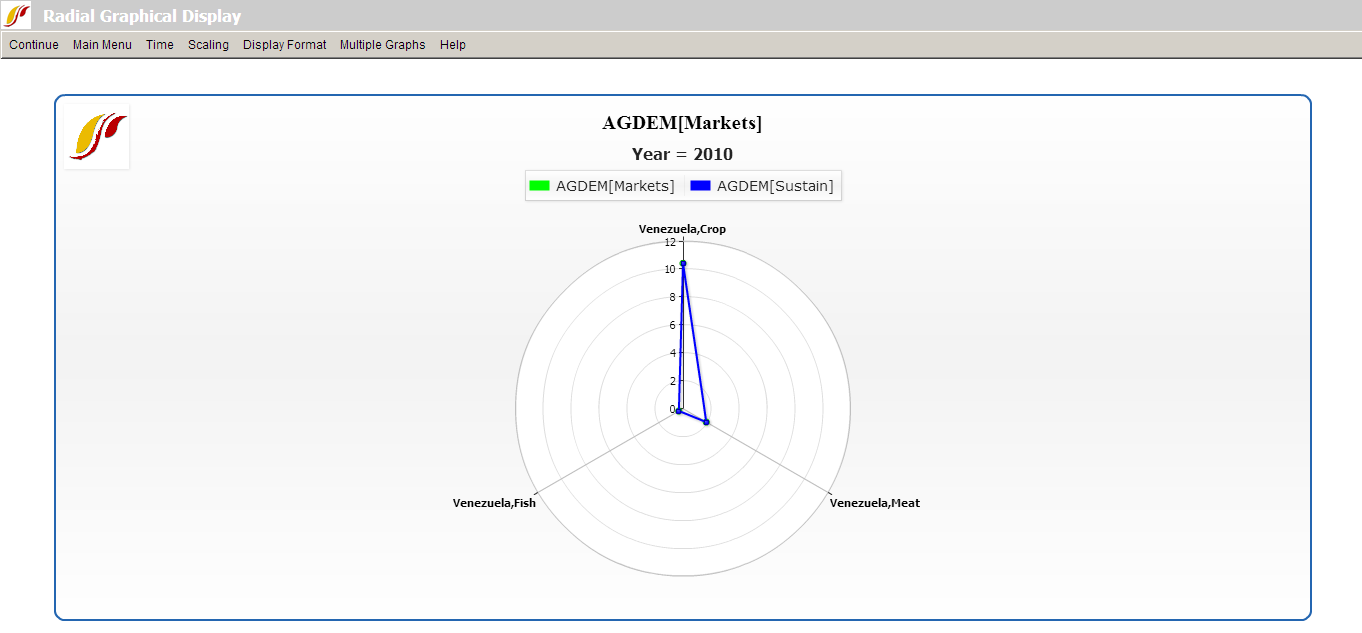This screenshot has height=633, width=1362.
Task: Open the Continue menu
Action: (34, 45)
